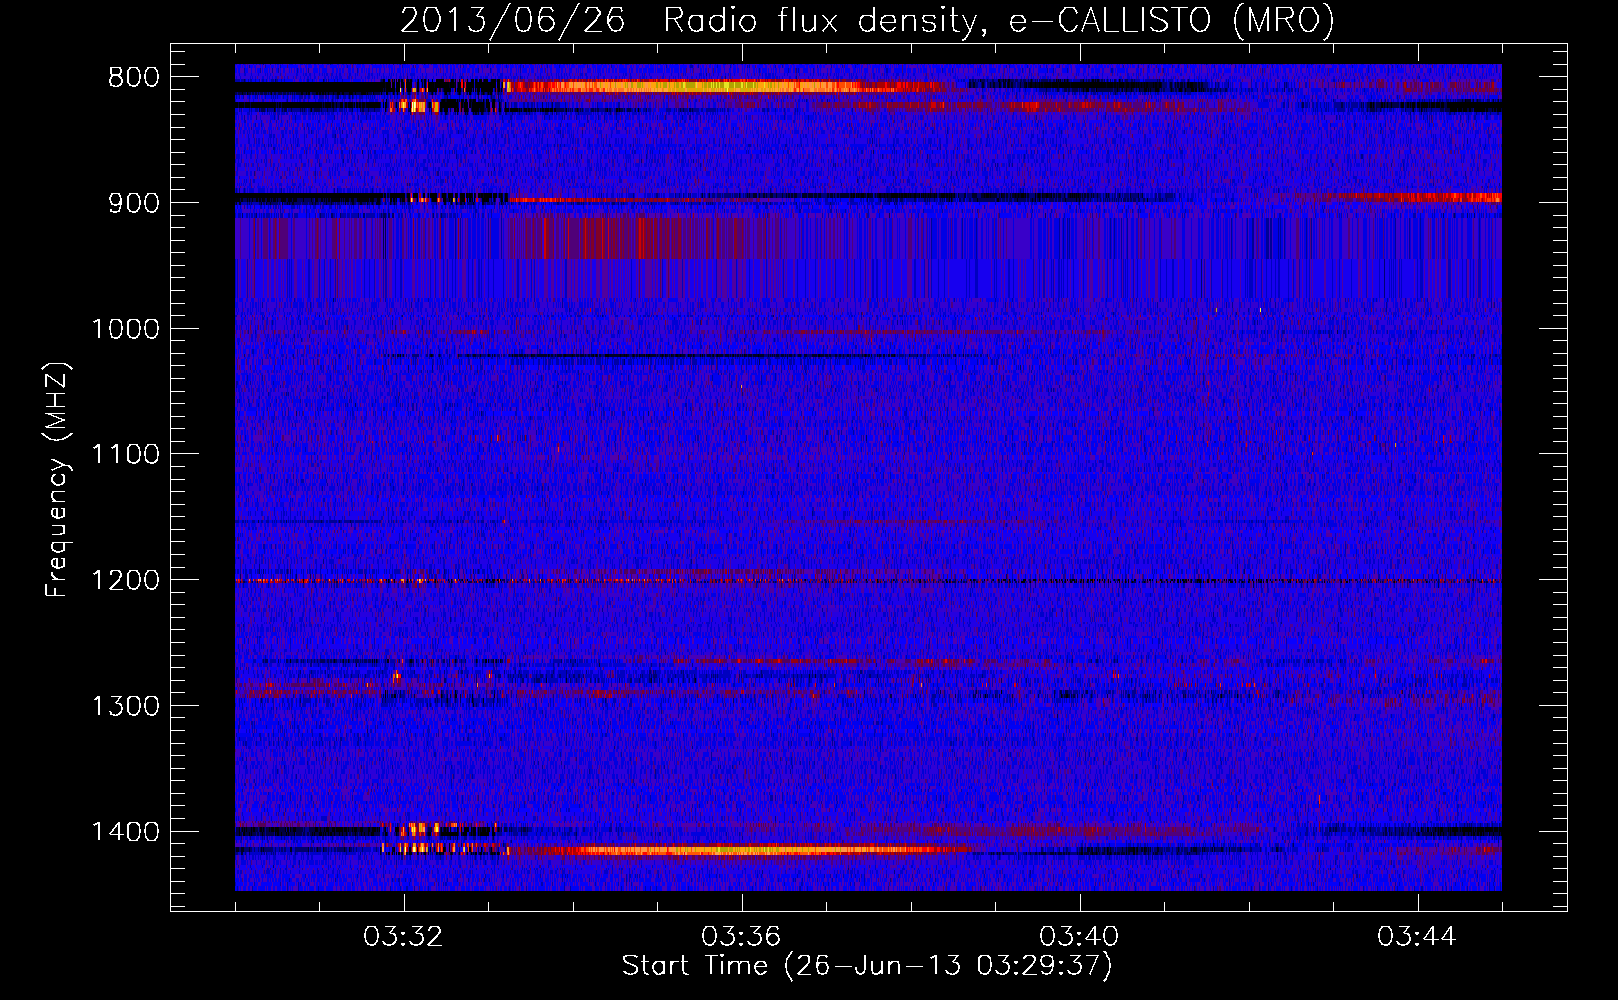Screen dimensions: 1618x1000
Task: Click the 1100 frequency tick label
Action: pyautogui.click(x=125, y=455)
